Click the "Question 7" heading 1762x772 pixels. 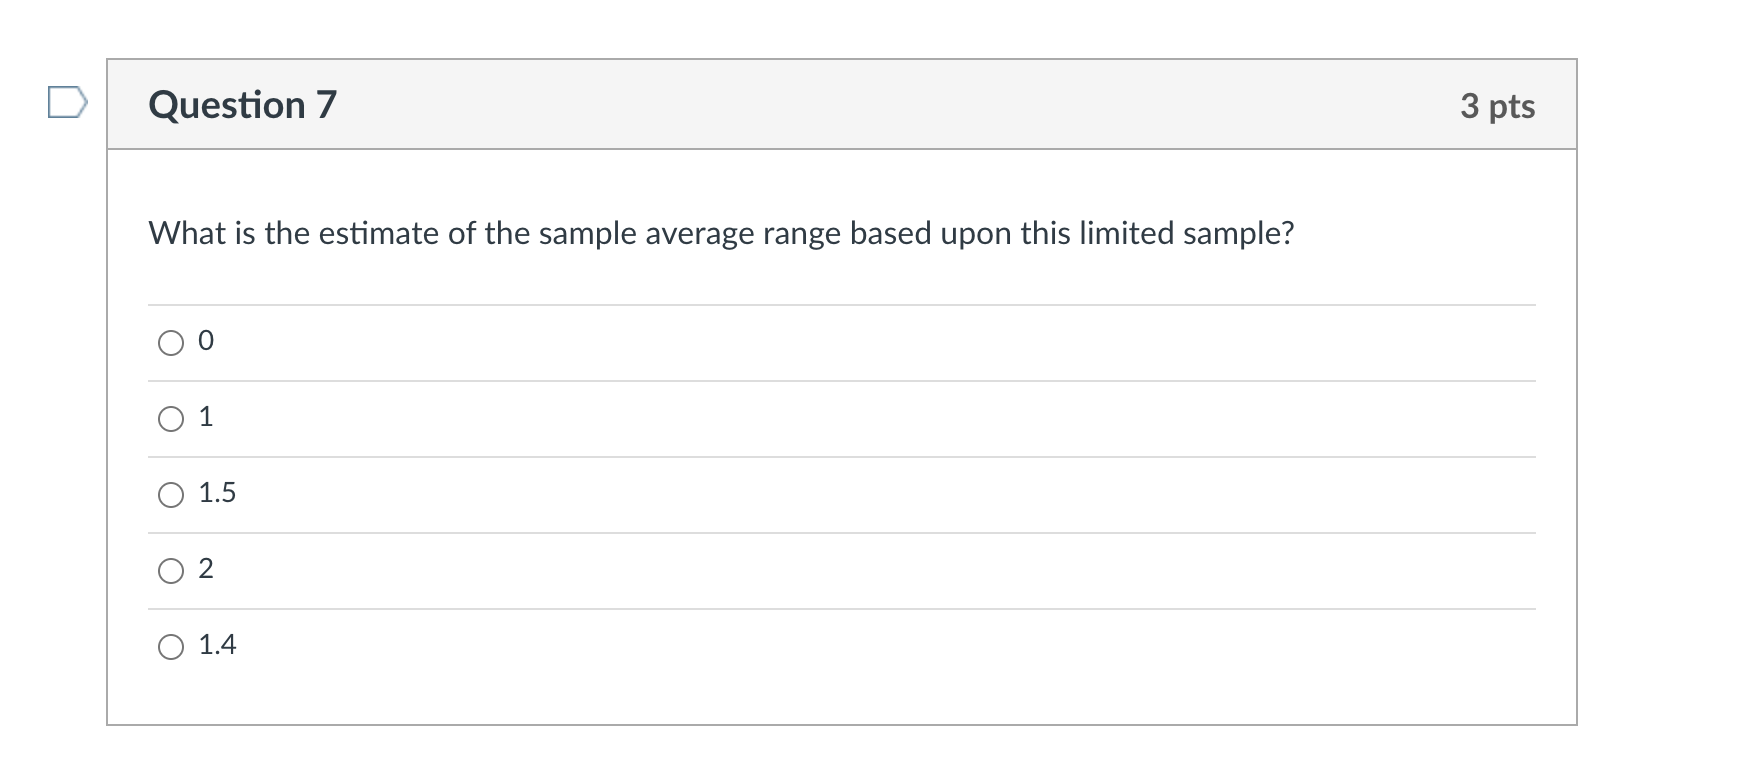(x=243, y=105)
